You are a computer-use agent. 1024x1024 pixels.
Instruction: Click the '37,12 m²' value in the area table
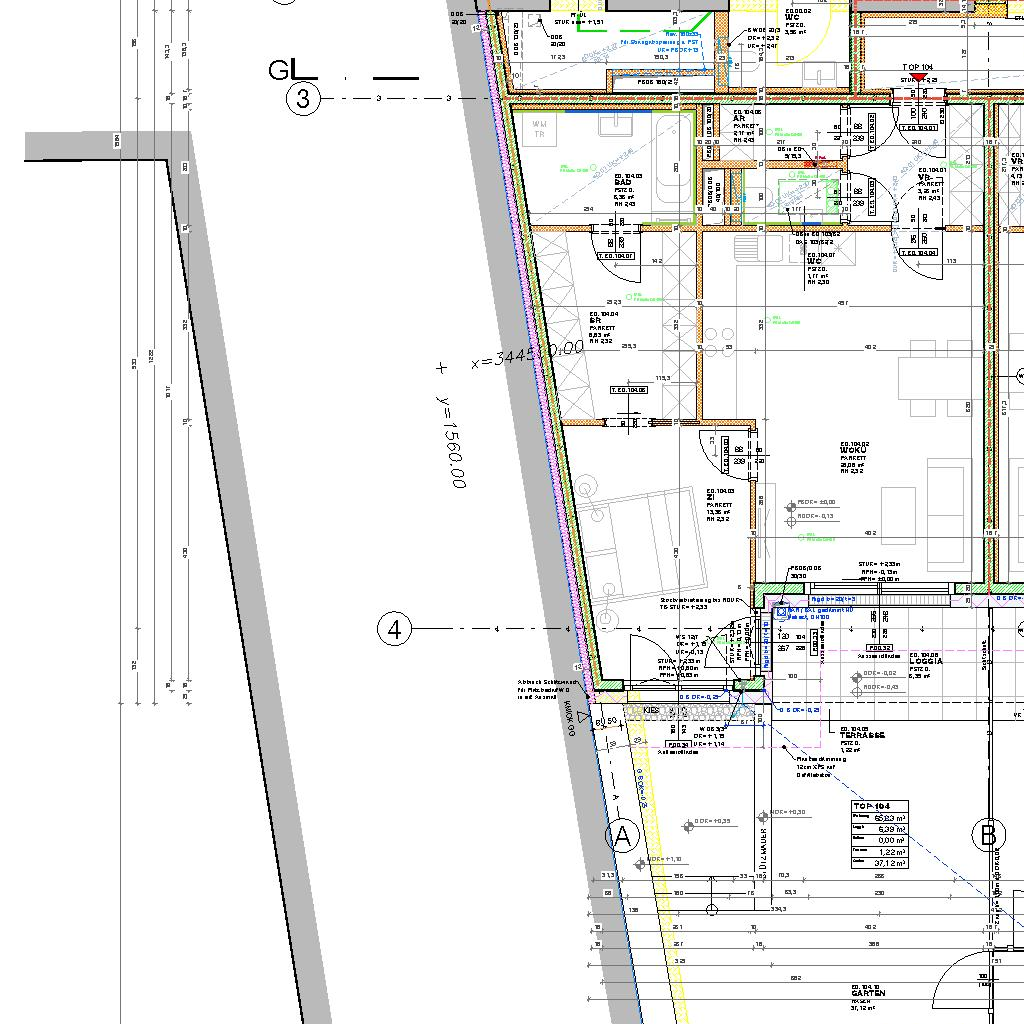pyautogui.click(x=891, y=863)
